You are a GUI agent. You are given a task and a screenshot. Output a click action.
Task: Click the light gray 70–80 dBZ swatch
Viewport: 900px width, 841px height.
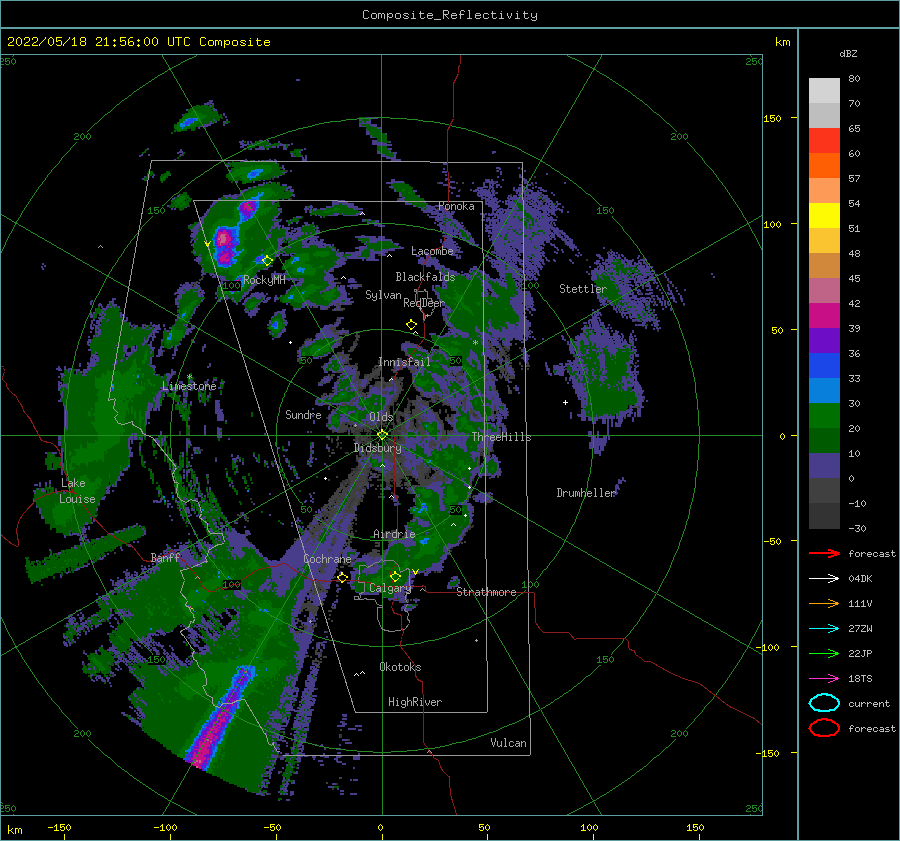tap(824, 91)
